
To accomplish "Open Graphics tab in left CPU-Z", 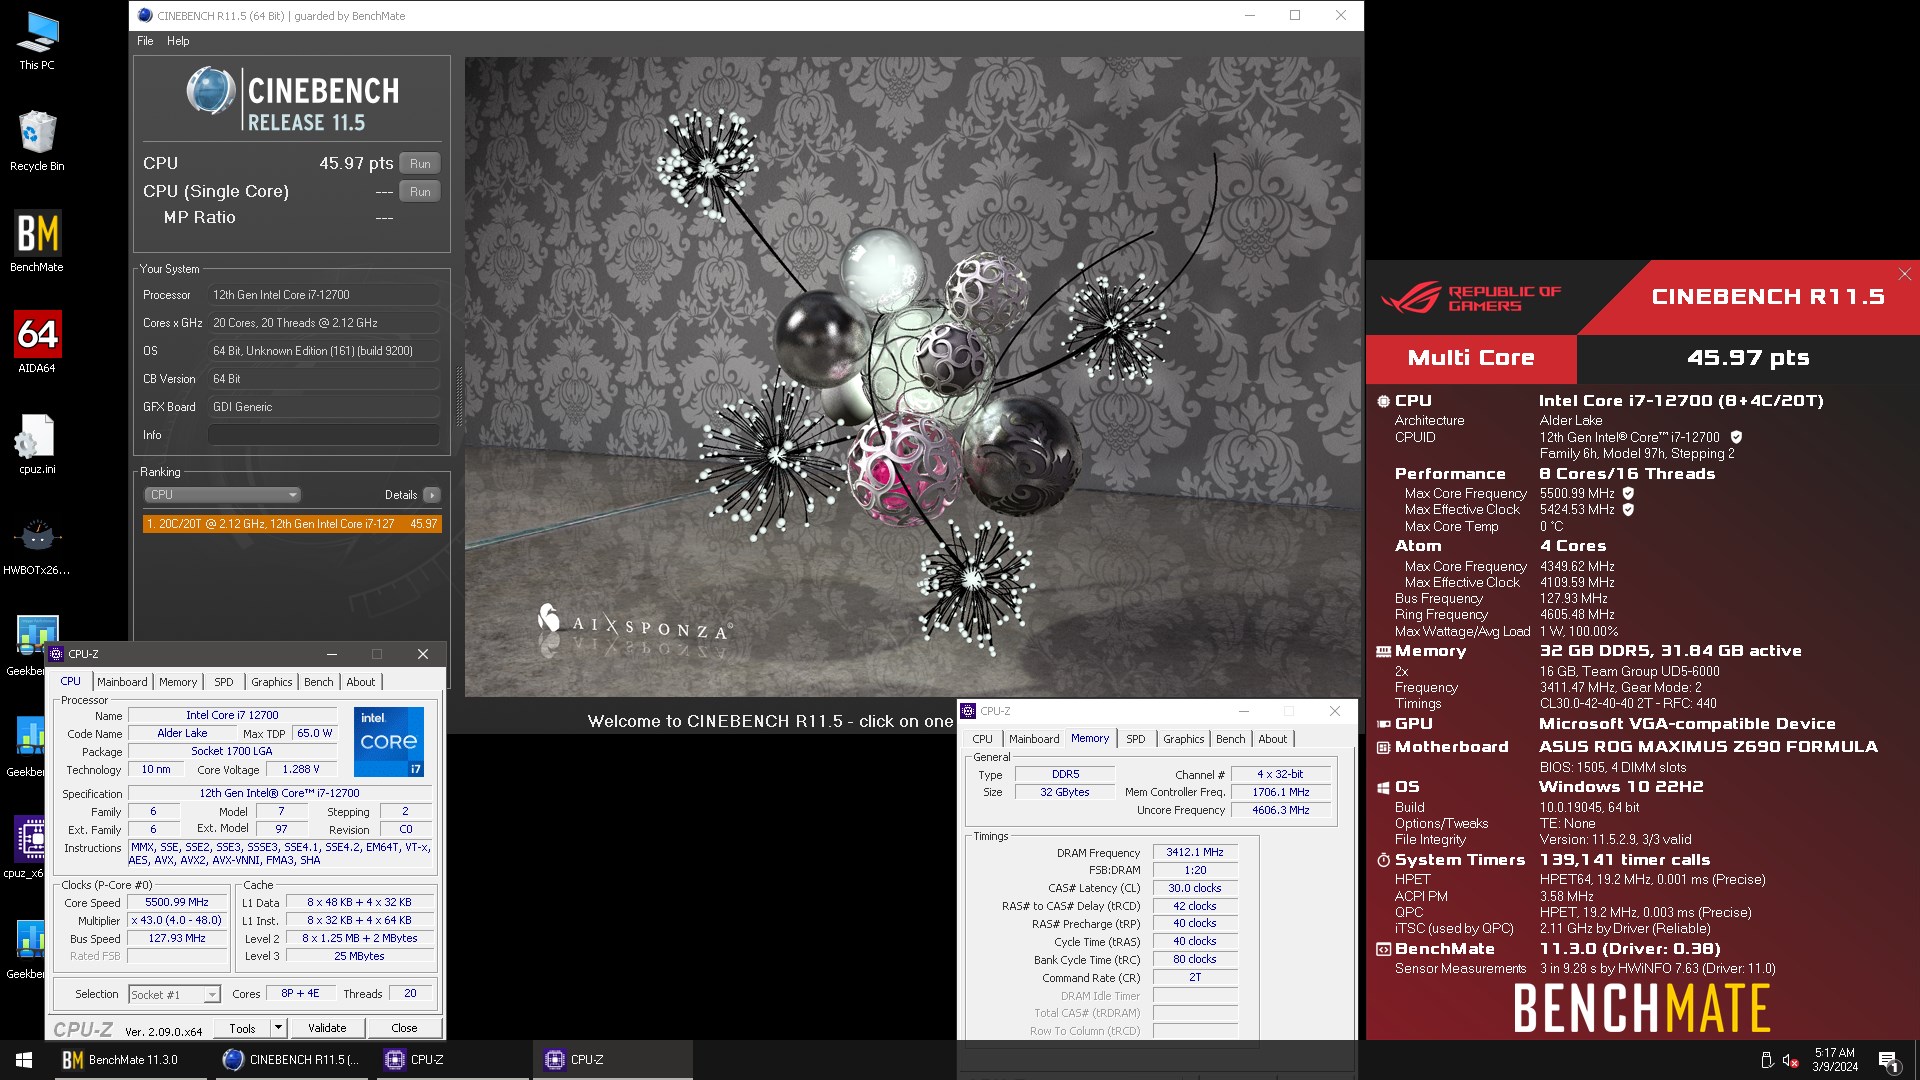I will click(x=272, y=682).
